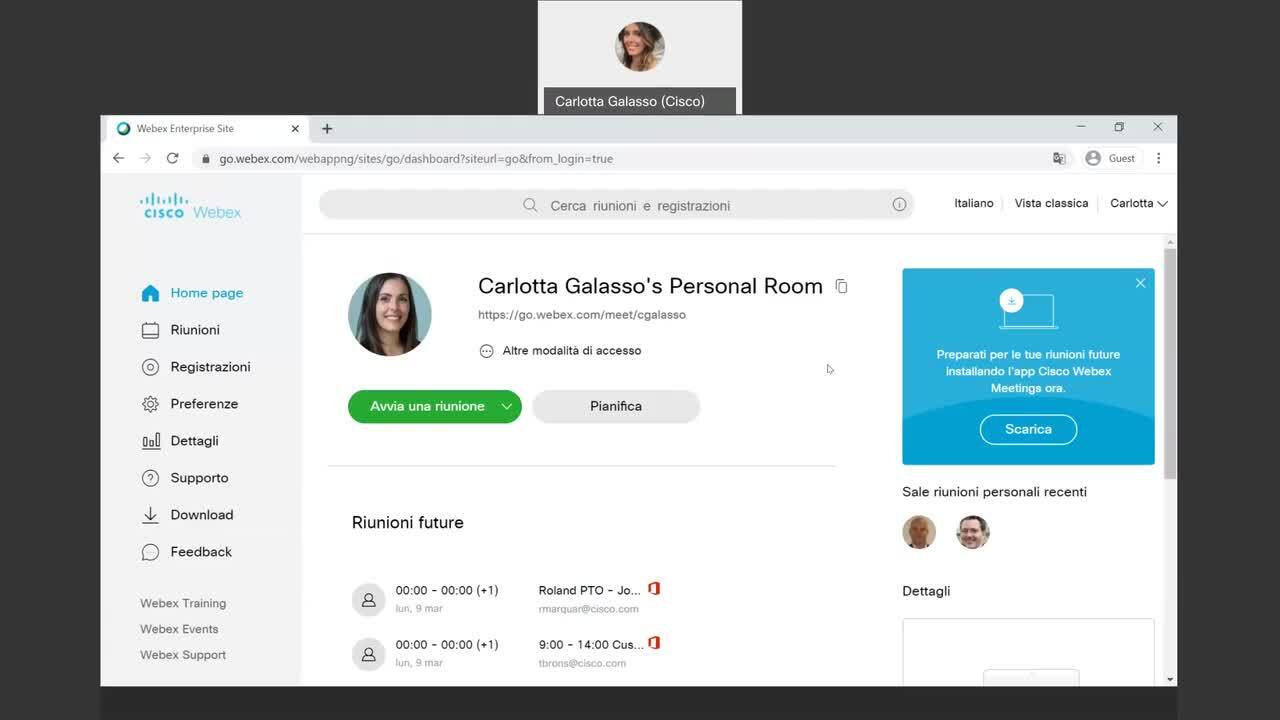This screenshot has height=720, width=1280.
Task: Click tbrons@cisco.com email text
Action: click(582, 663)
